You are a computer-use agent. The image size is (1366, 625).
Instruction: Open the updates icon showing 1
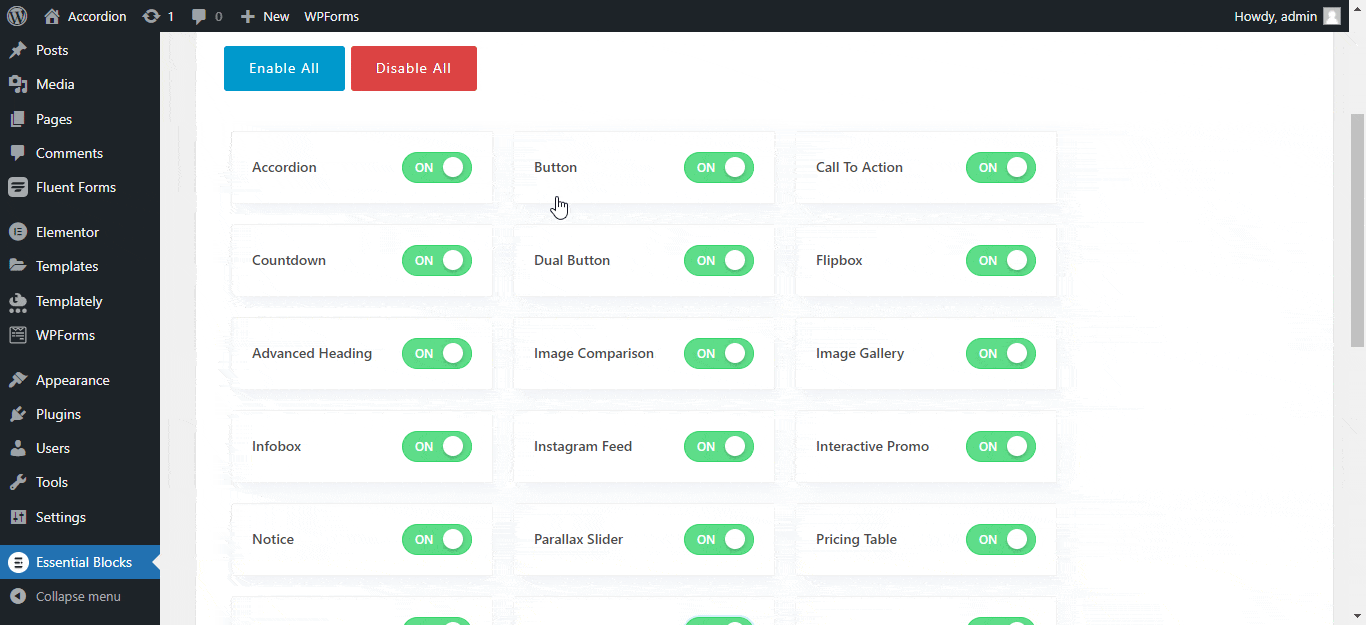click(151, 16)
